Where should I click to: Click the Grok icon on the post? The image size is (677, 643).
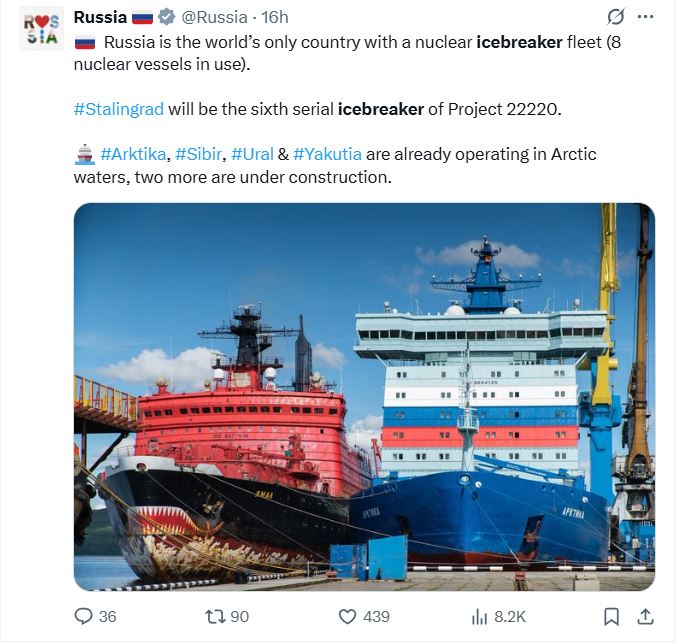[x=616, y=17]
